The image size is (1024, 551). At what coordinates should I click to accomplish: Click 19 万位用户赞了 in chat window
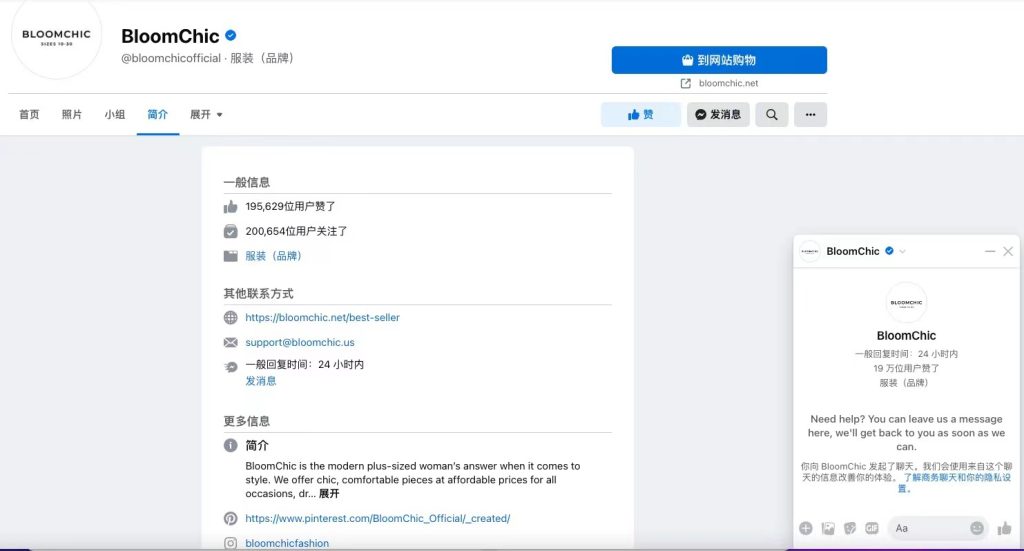click(906, 368)
